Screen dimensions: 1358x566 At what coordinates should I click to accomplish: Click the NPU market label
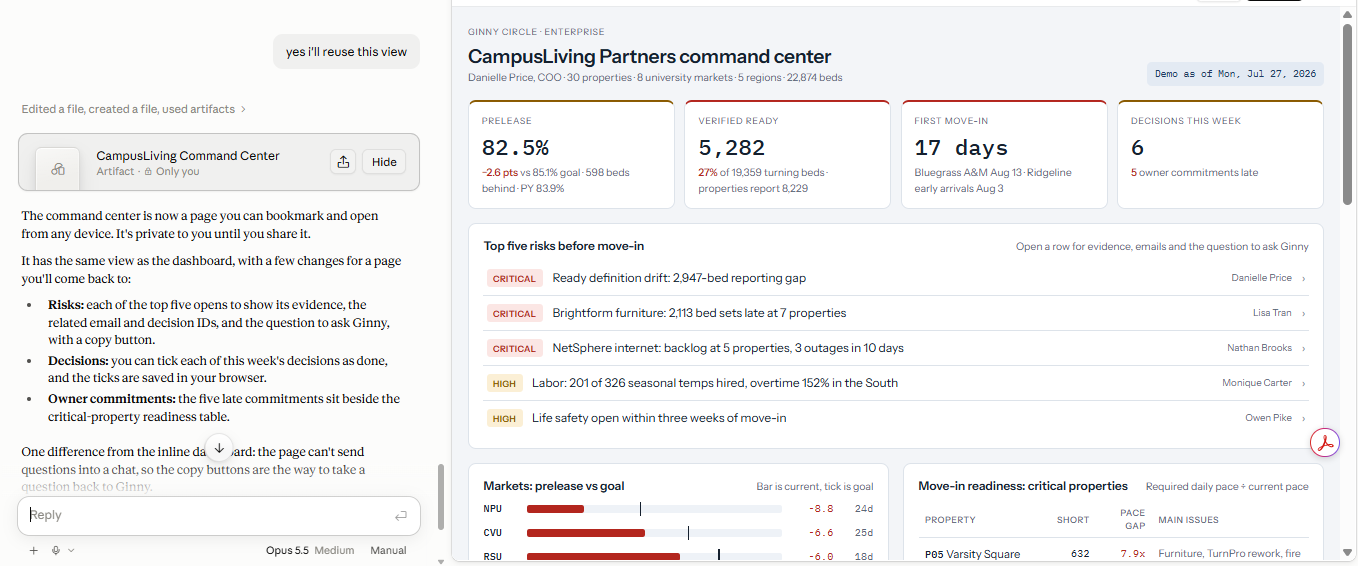pyautogui.click(x=493, y=509)
